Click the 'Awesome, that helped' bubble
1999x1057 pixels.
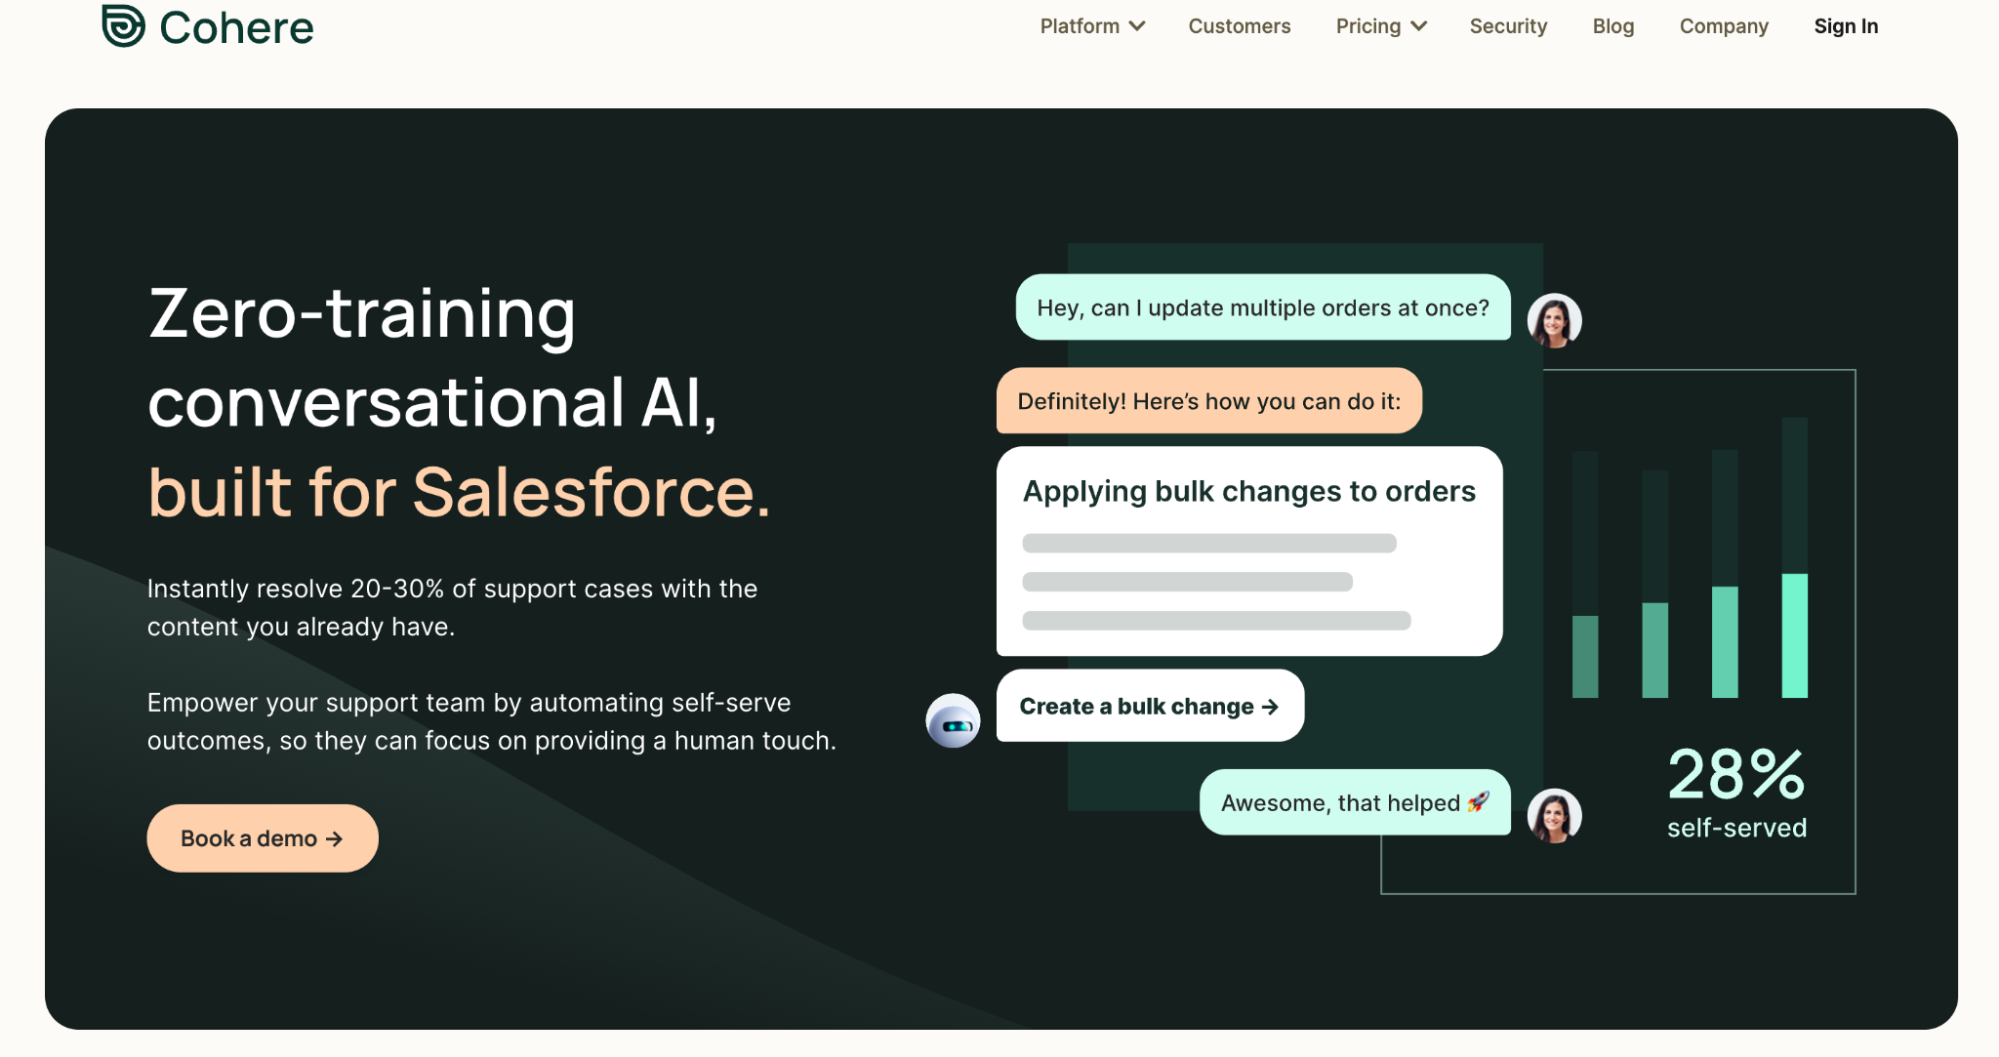(x=1355, y=802)
